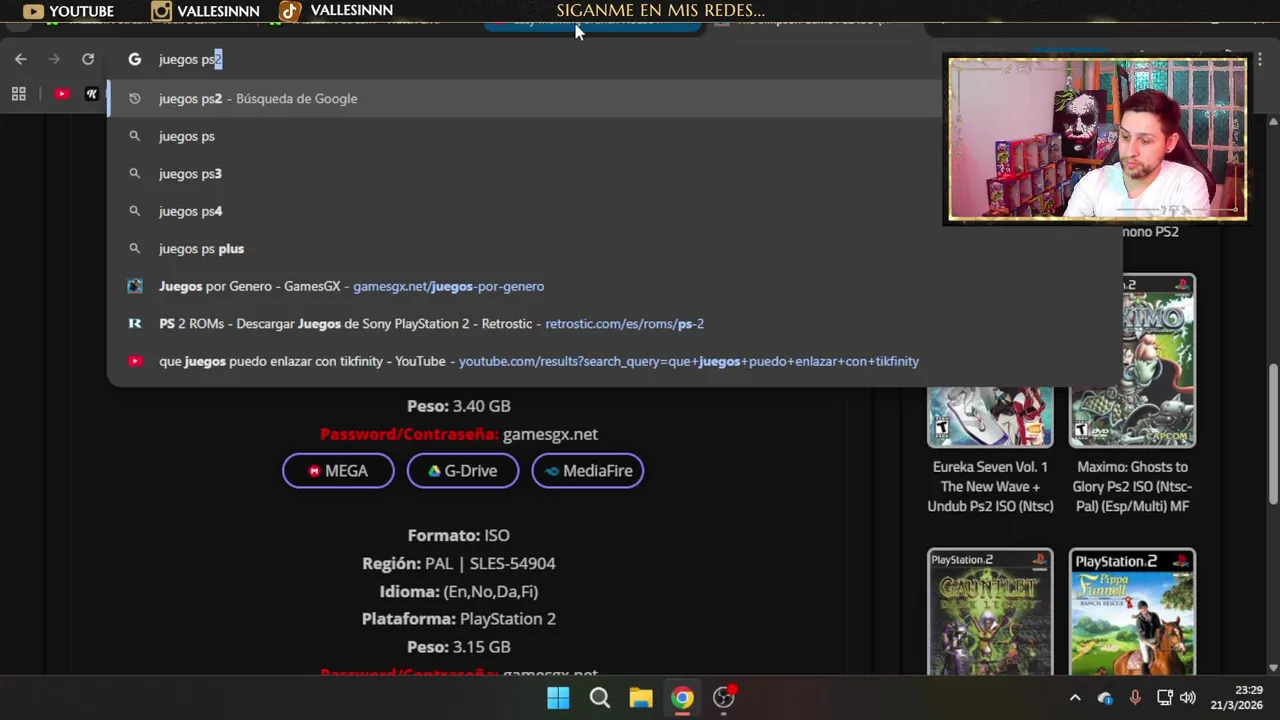Choose the 'juegos ps plus' suggestion
The width and height of the screenshot is (1280, 720).
pyautogui.click(x=614, y=248)
